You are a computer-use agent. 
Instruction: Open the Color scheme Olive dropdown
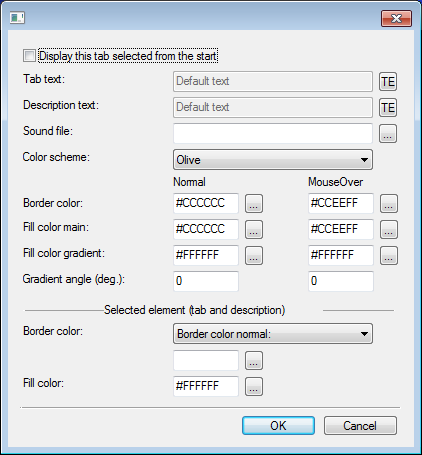[273, 160]
